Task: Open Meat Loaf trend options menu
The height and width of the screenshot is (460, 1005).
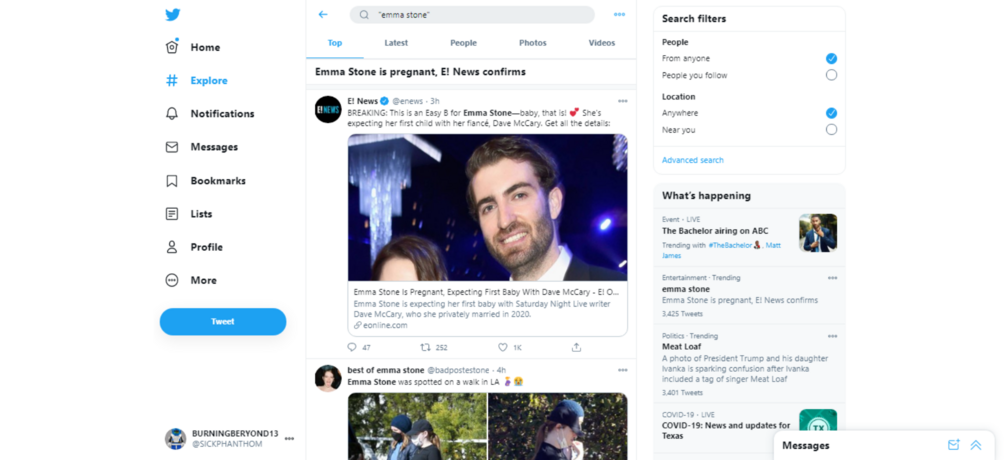Action: point(832,336)
